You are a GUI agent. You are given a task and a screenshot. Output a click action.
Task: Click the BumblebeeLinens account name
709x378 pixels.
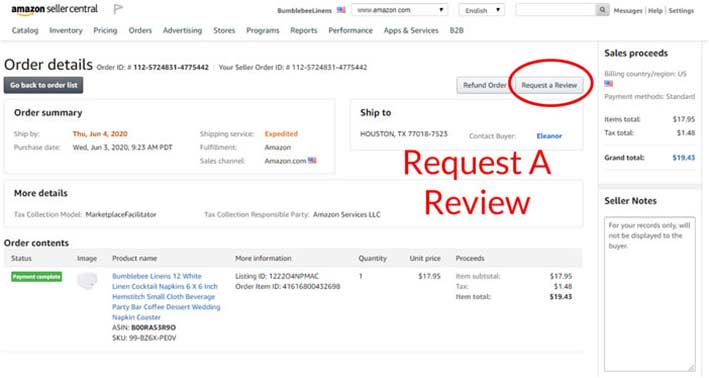coord(304,10)
